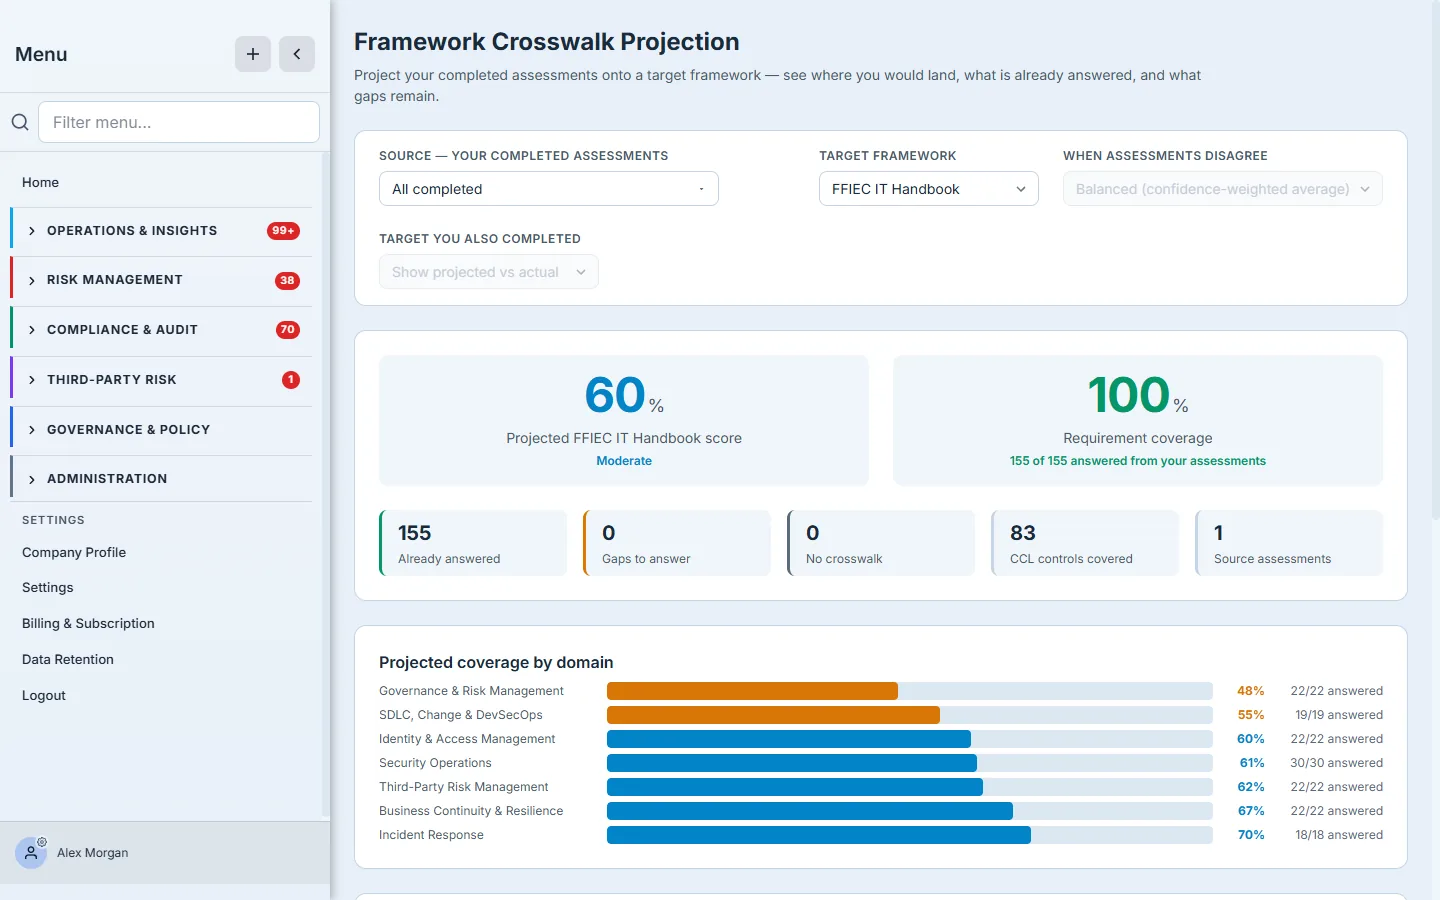The image size is (1440, 900).
Task: Click the search magnifier icon
Action: 20,122
